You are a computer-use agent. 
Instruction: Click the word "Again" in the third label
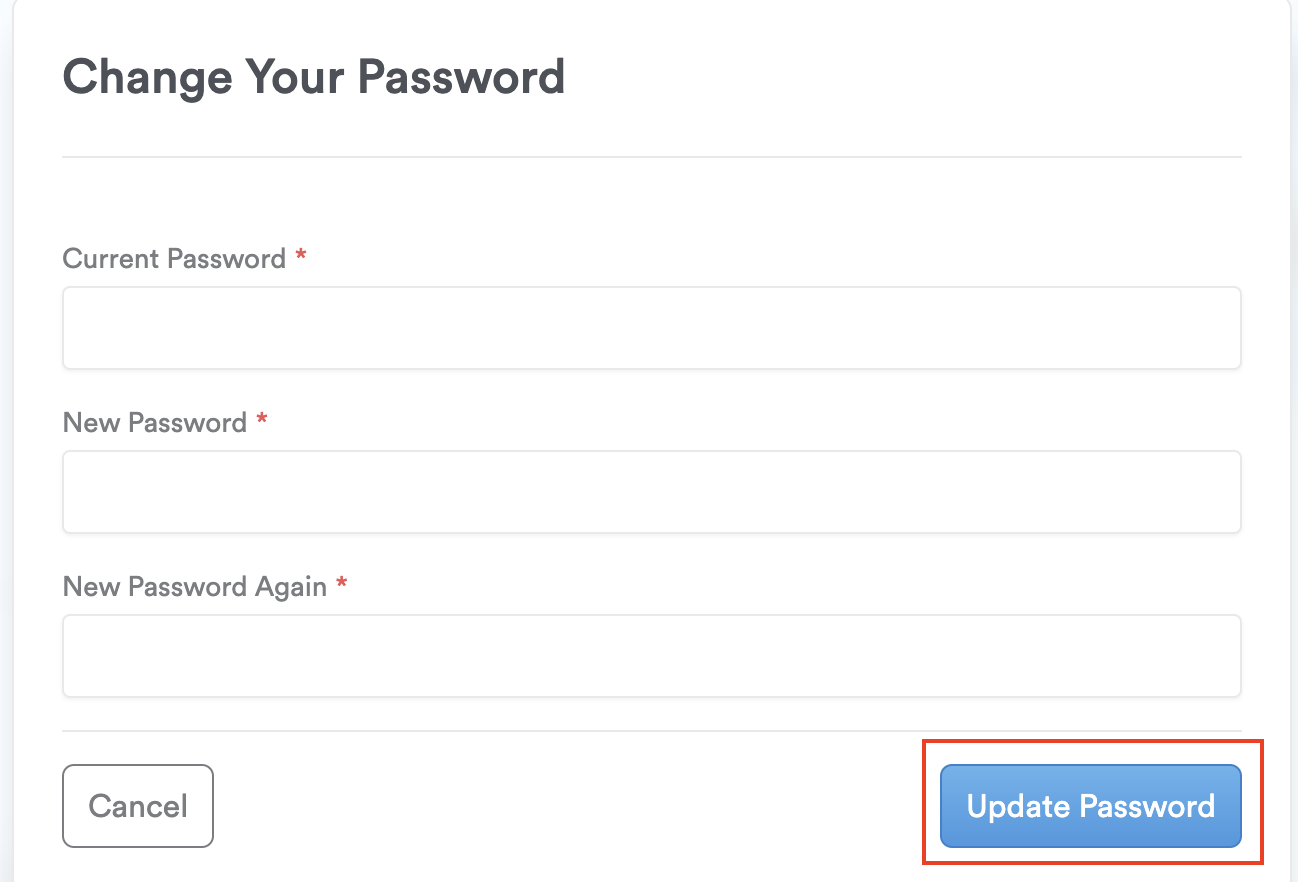pos(292,587)
